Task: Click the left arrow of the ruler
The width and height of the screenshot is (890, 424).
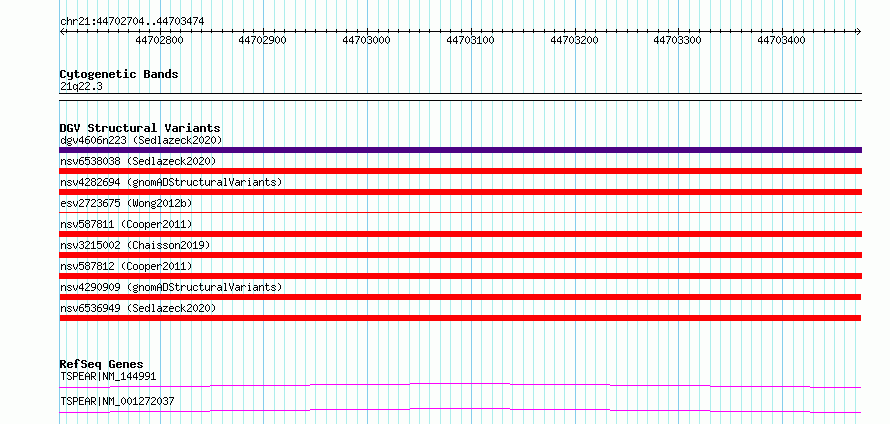Action: pyautogui.click(x=62, y=32)
